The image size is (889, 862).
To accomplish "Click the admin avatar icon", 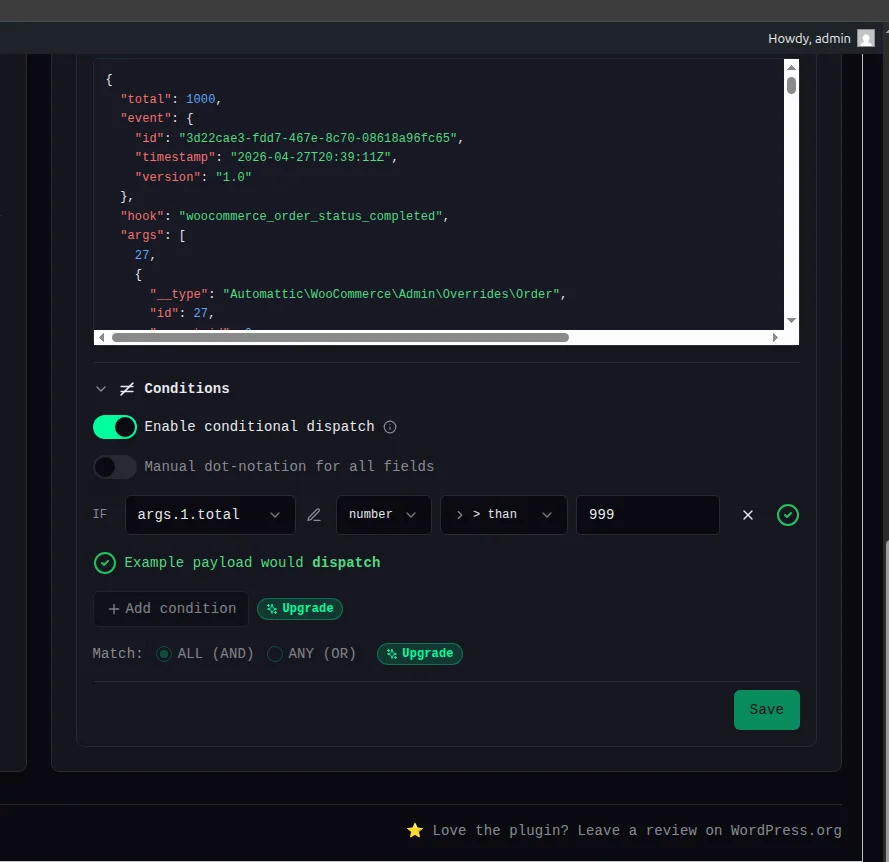I will (866, 39).
